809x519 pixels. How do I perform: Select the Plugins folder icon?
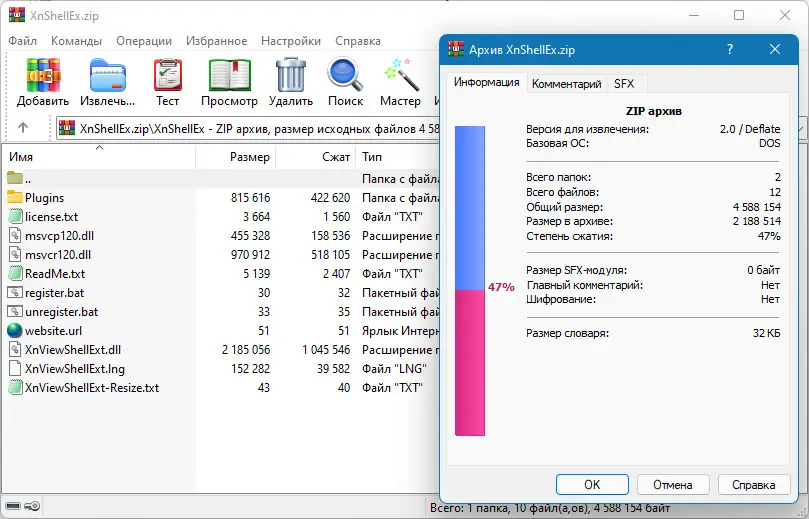(x=15, y=197)
